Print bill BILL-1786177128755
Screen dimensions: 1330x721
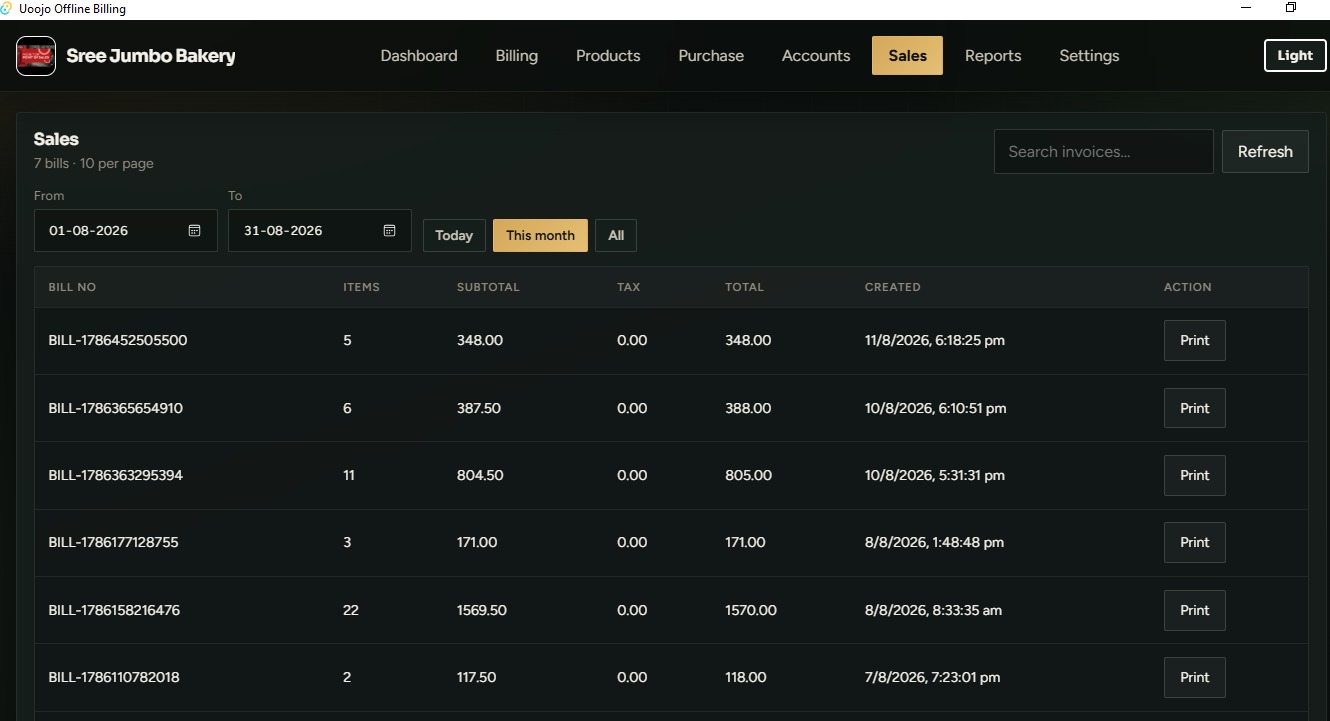pyautogui.click(x=1195, y=543)
